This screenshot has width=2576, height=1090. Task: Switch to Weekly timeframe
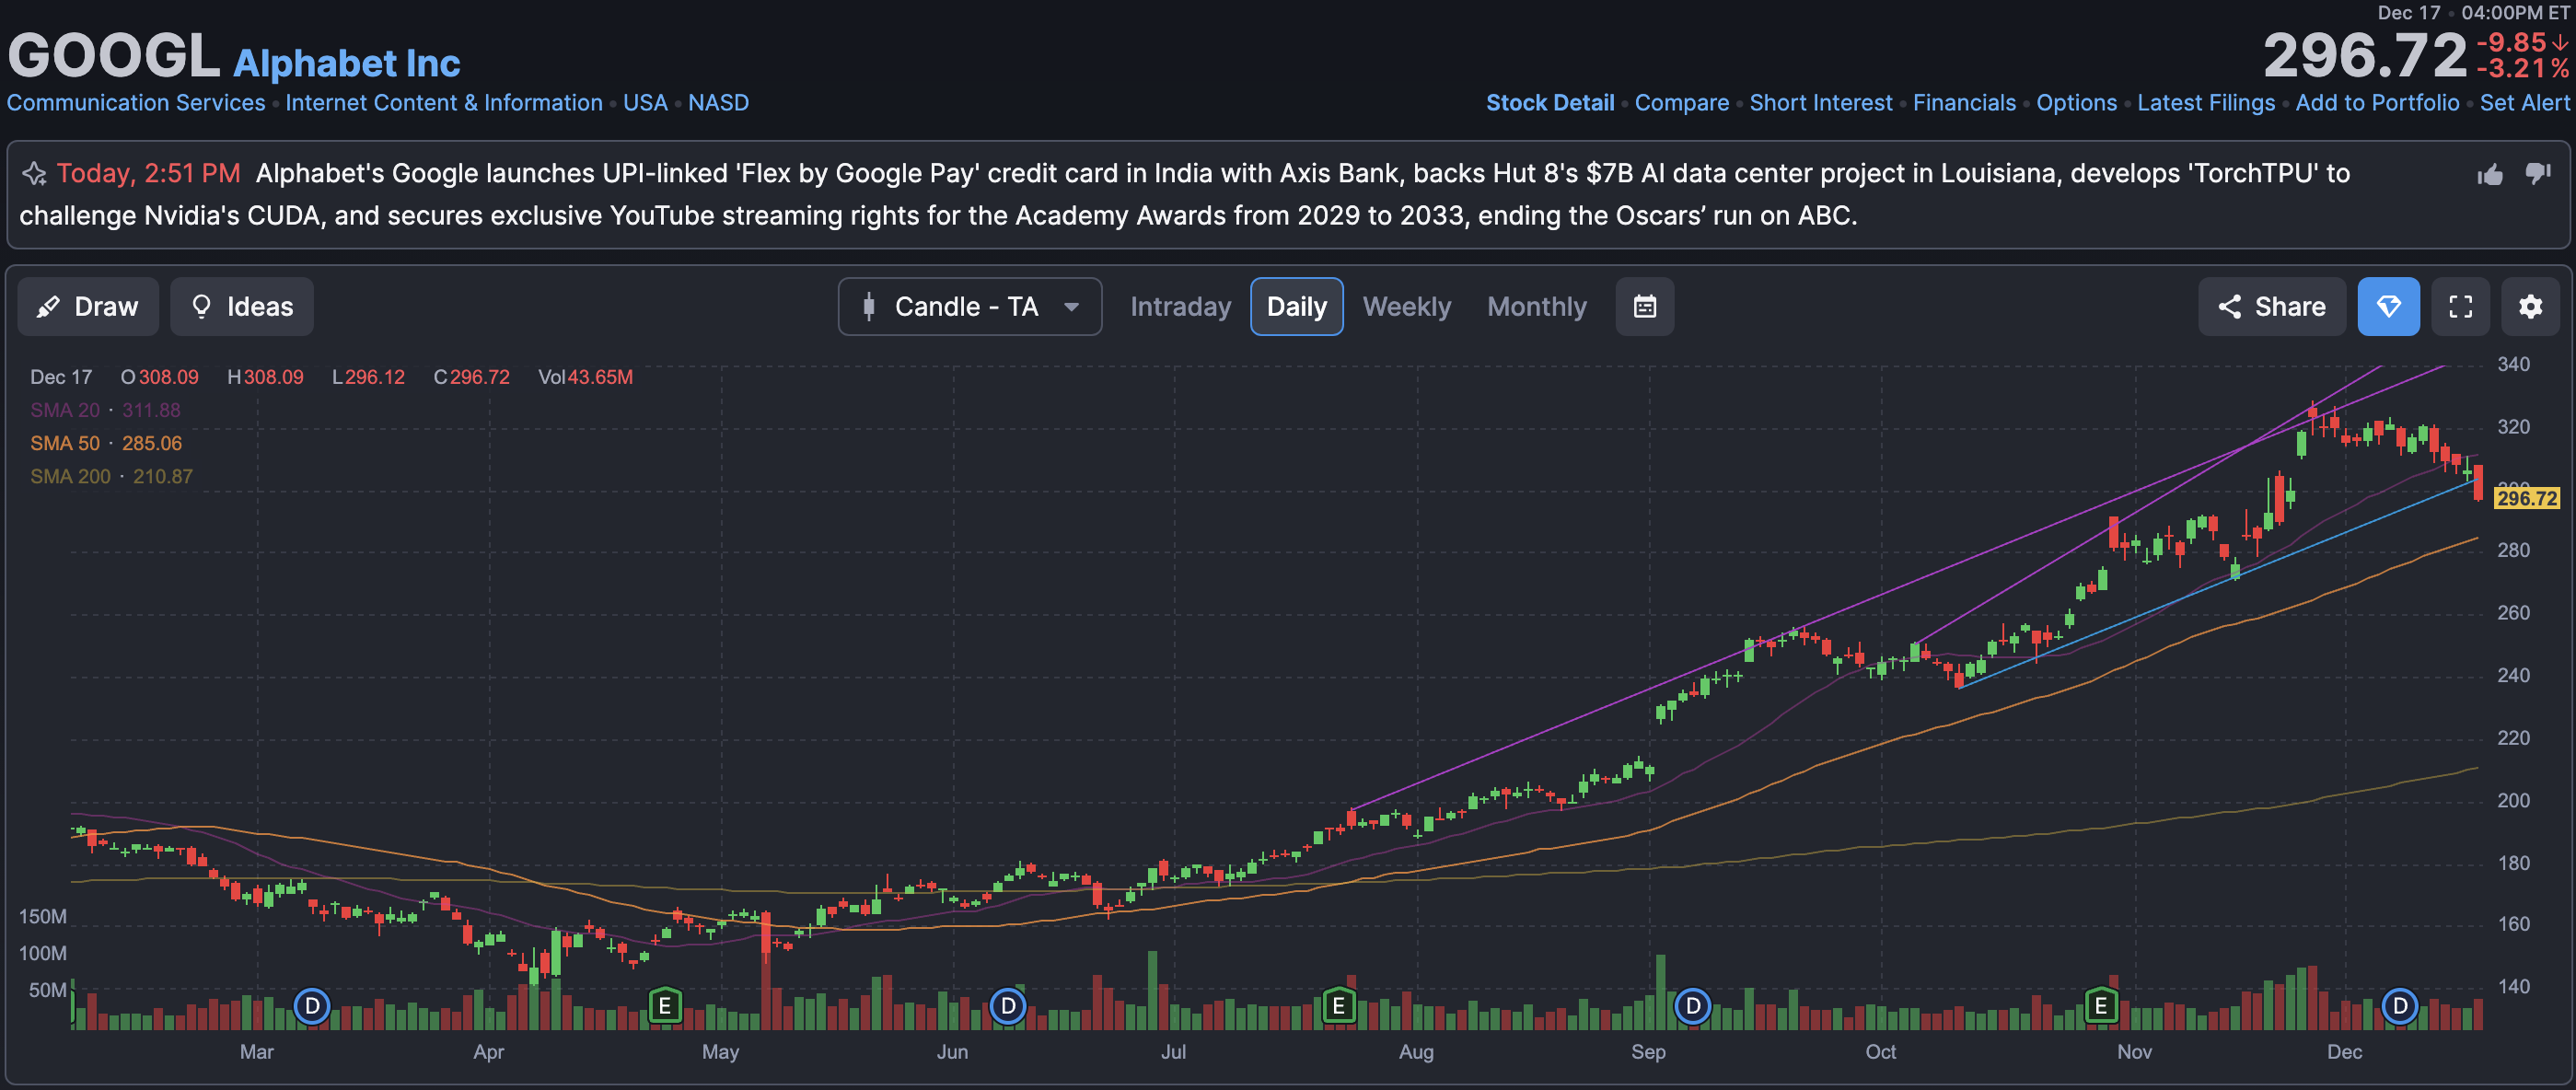[x=1406, y=306]
